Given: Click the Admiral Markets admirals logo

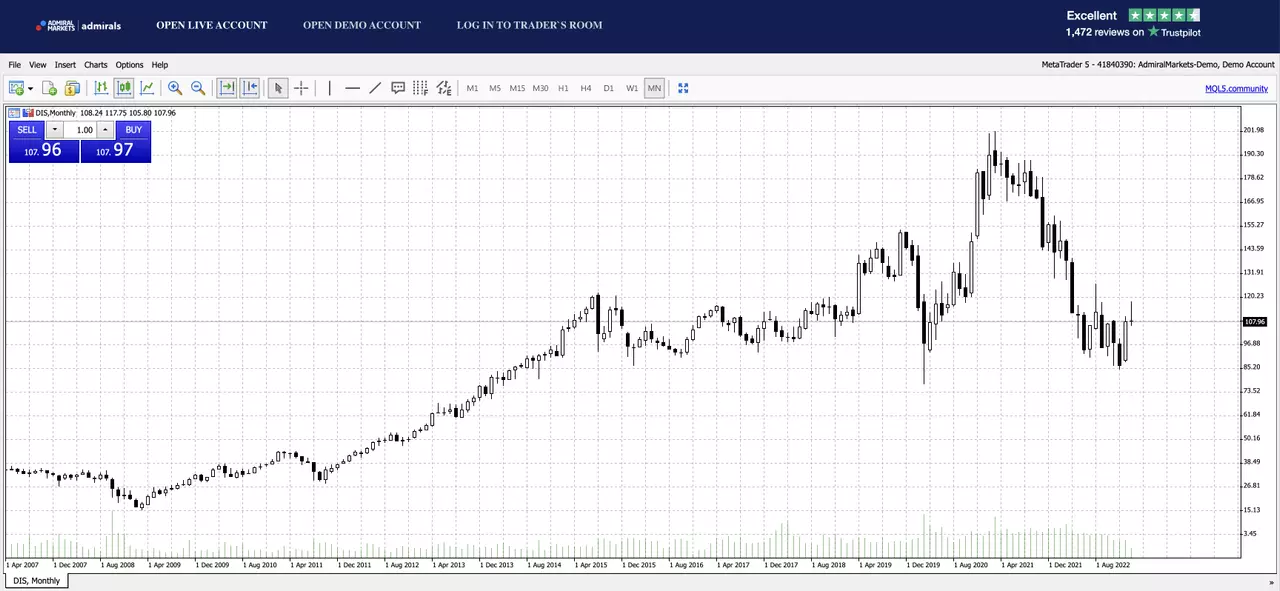Looking at the screenshot, I should click(78, 26).
